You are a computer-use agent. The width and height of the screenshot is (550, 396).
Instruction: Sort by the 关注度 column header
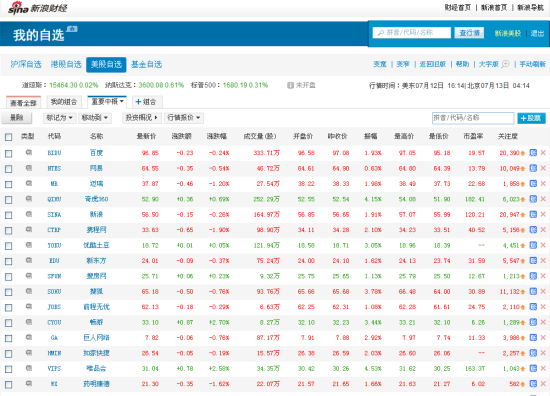coord(508,136)
